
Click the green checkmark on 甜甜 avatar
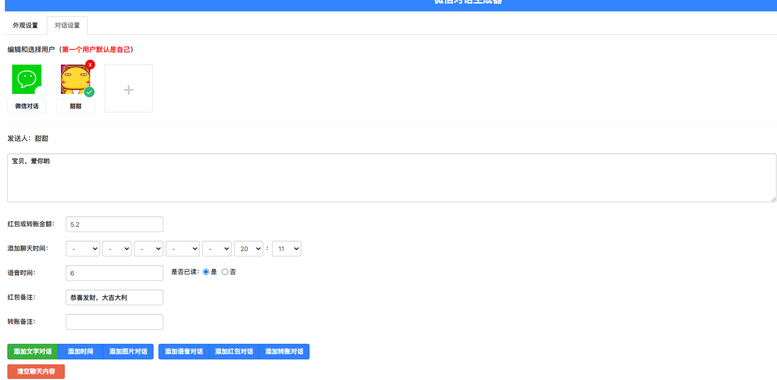click(x=89, y=92)
